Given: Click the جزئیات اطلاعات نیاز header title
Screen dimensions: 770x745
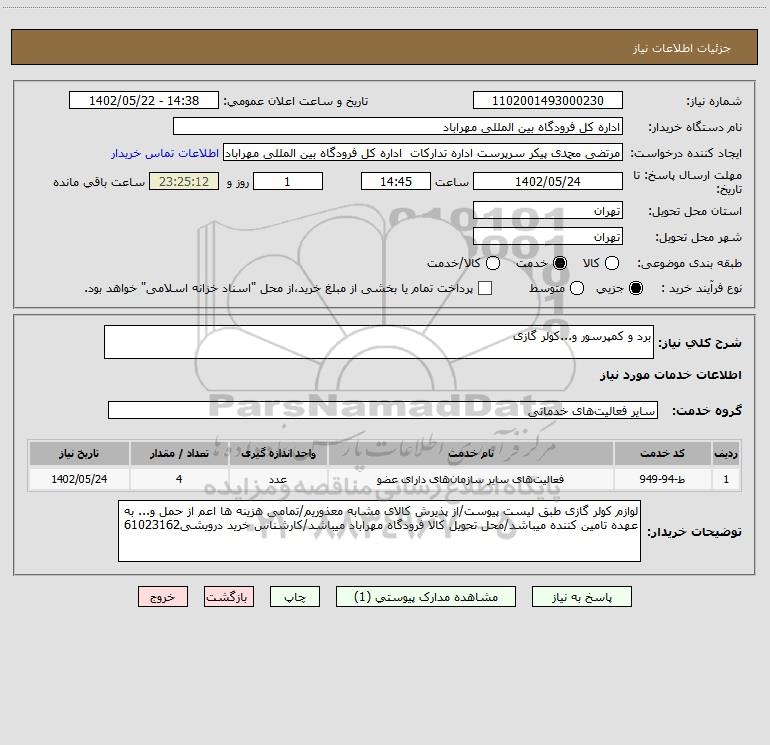Looking at the screenshot, I should (681, 48).
